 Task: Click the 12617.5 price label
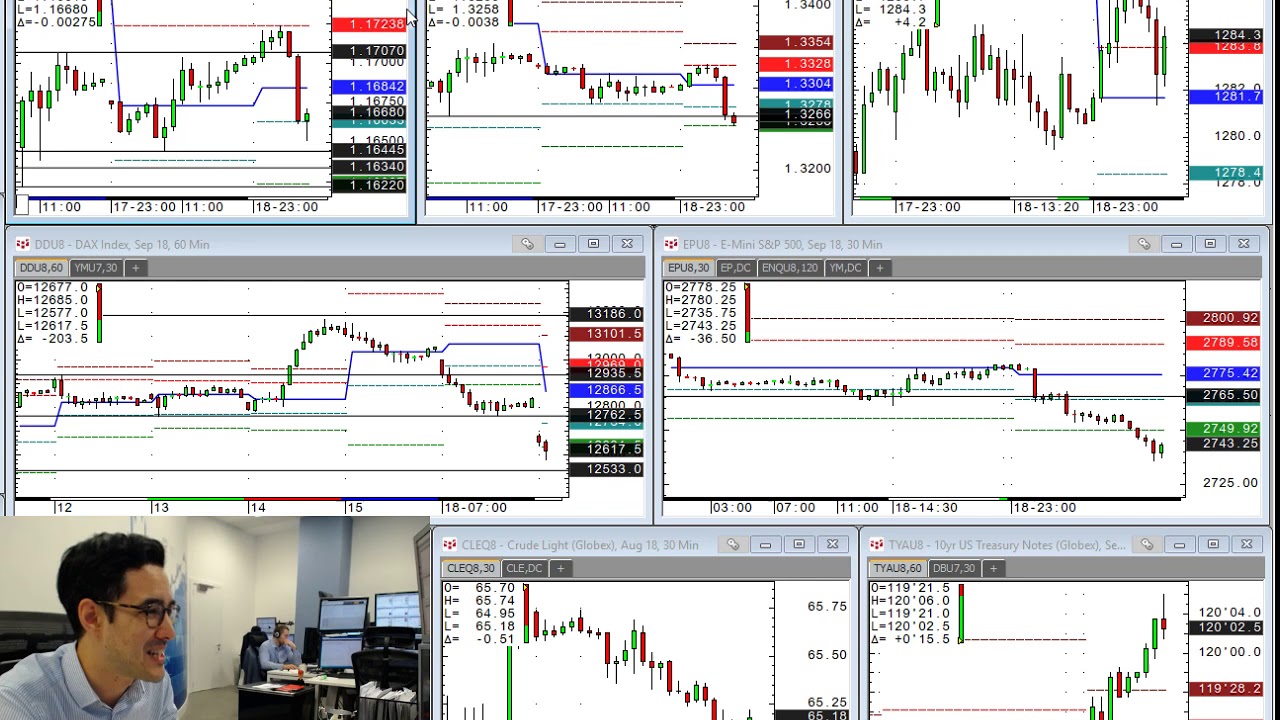point(608,449)
